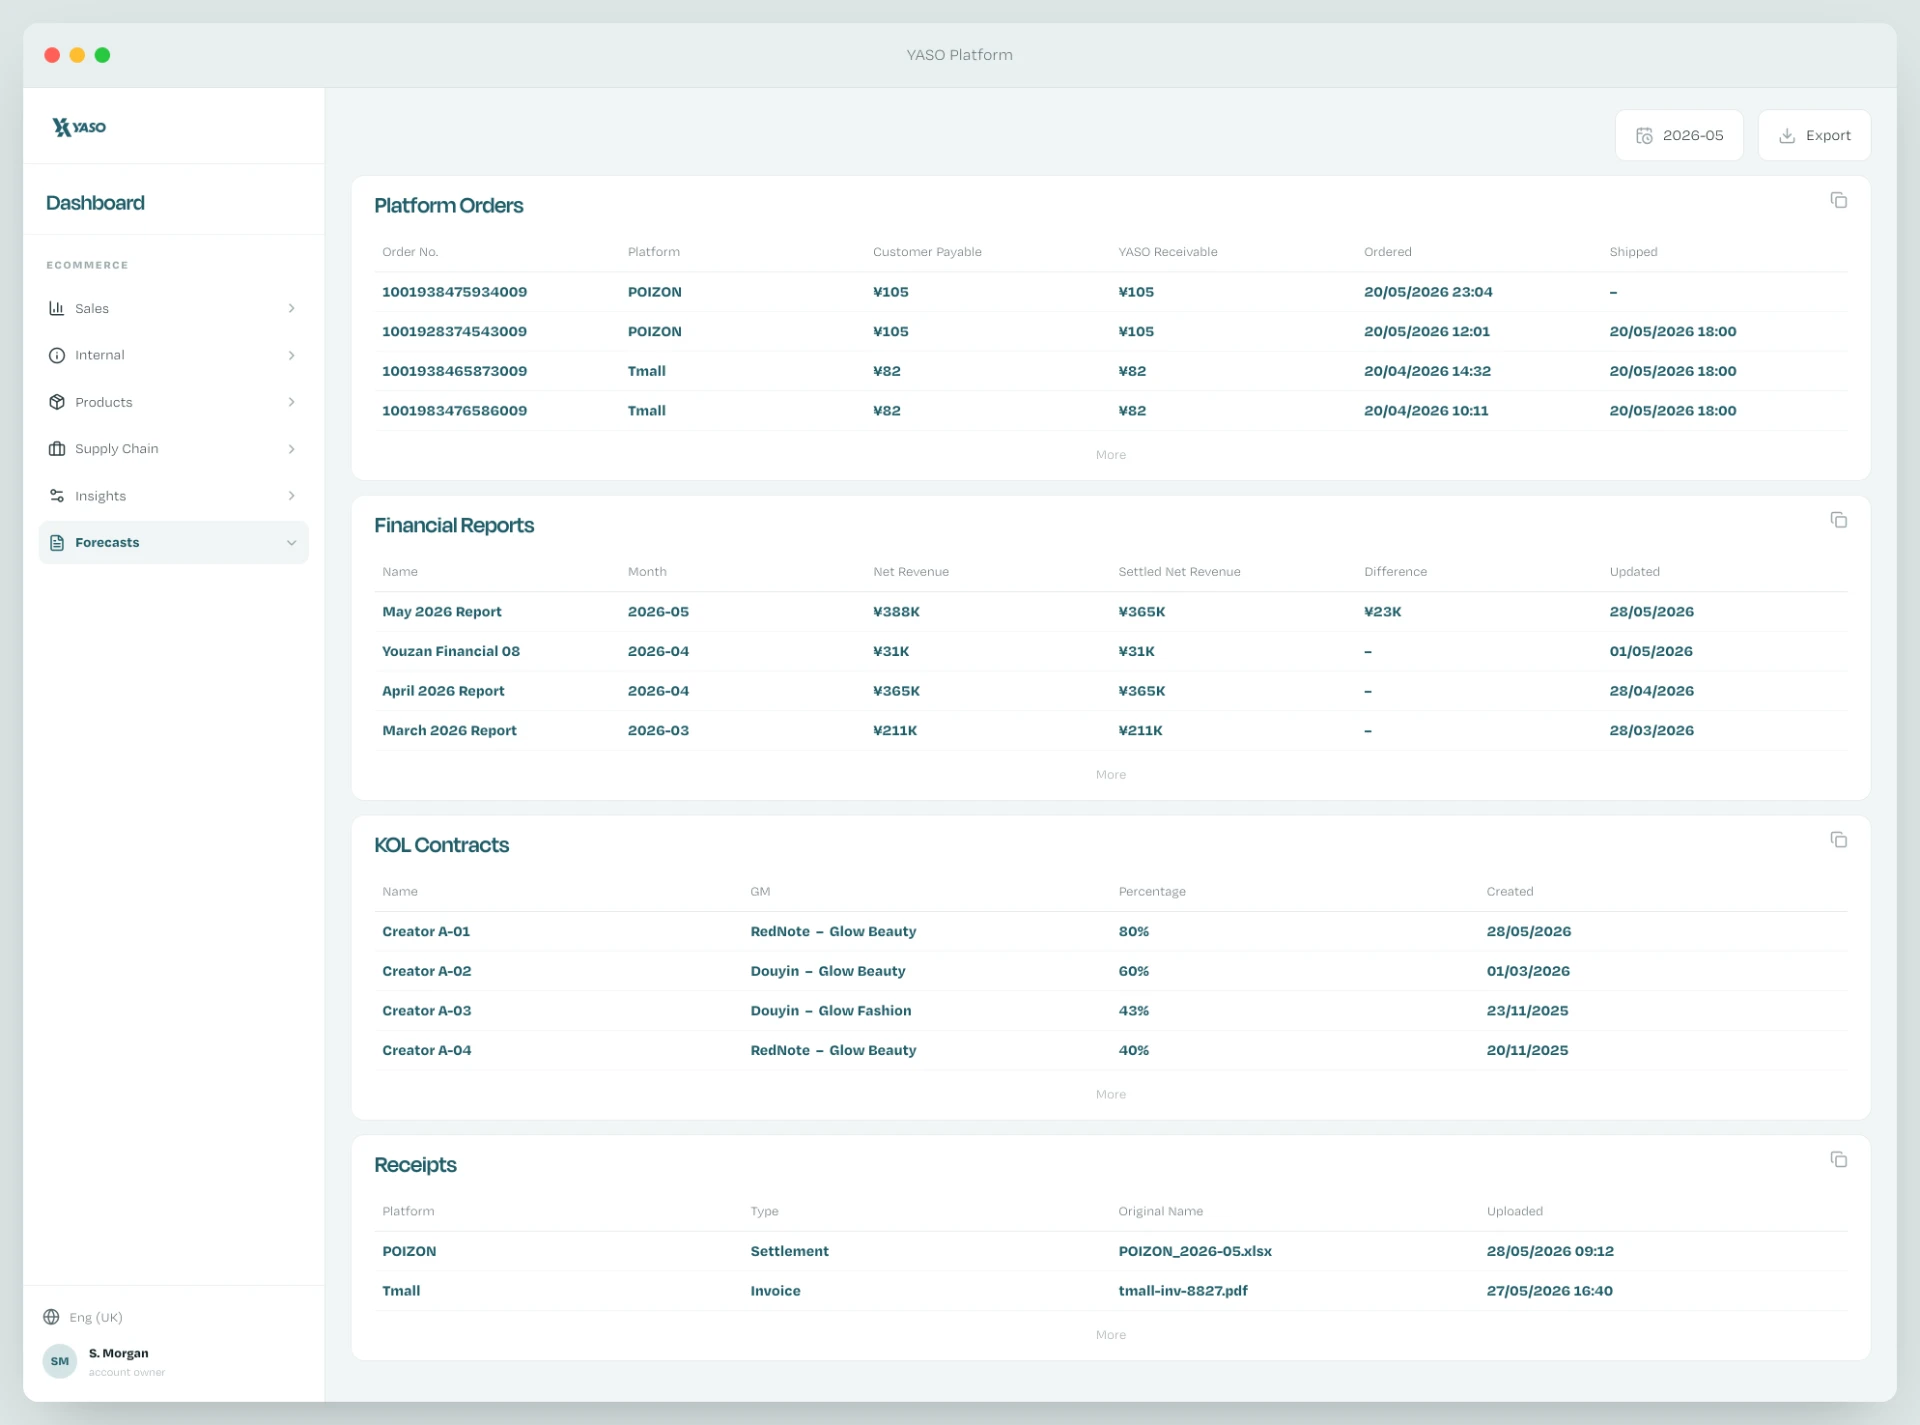Expand the Insights menu chevron
This screenshot has width=1920, height=1425.
[291, 496]
